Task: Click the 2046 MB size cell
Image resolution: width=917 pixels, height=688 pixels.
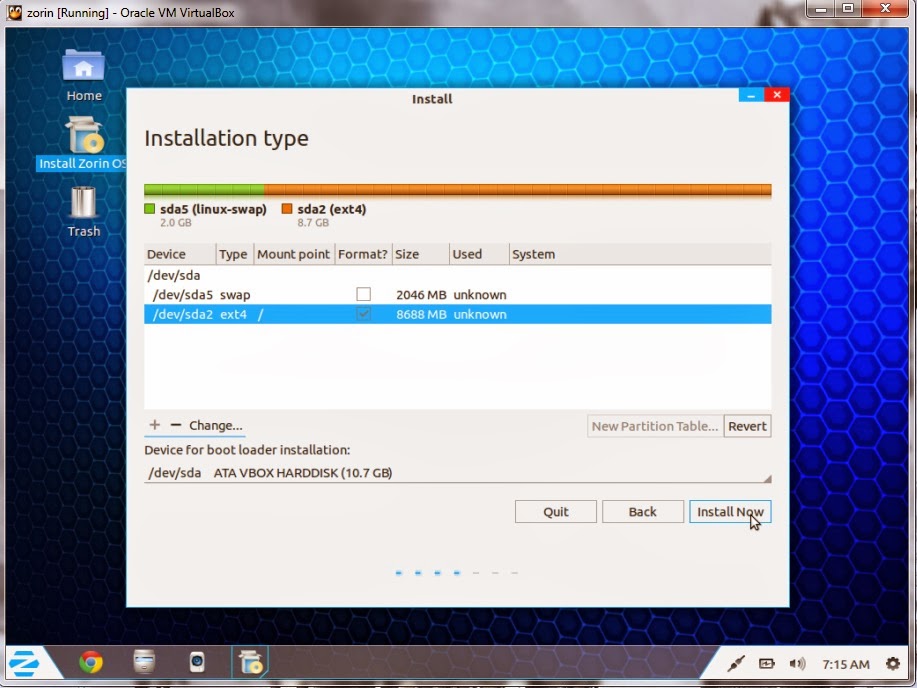Action: click(x=421, y=295)
